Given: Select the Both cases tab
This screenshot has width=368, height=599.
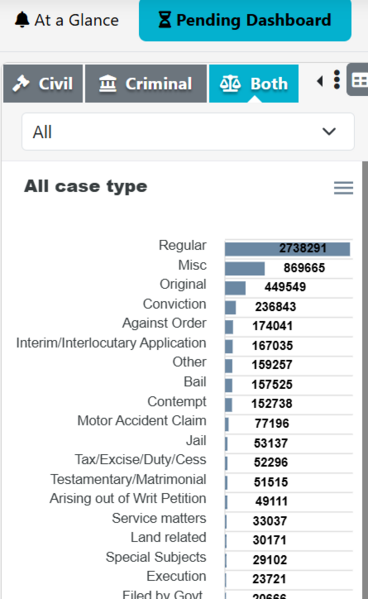Looking at the screenshot, I should (254, 84).
